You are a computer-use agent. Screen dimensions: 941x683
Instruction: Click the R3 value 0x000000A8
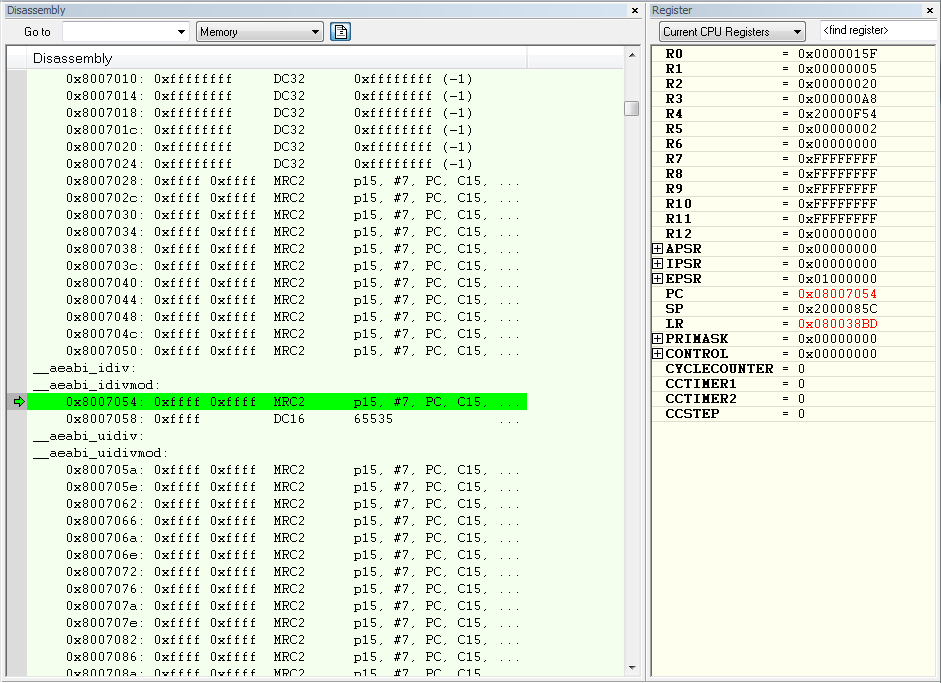837,98
